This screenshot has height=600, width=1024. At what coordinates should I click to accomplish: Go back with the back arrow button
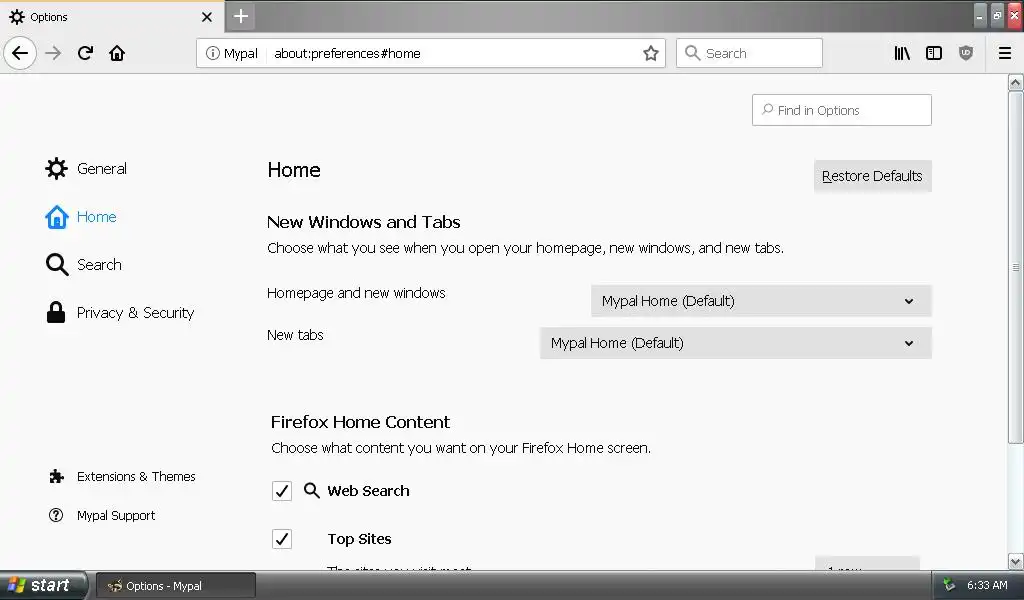tap(20, 53)
